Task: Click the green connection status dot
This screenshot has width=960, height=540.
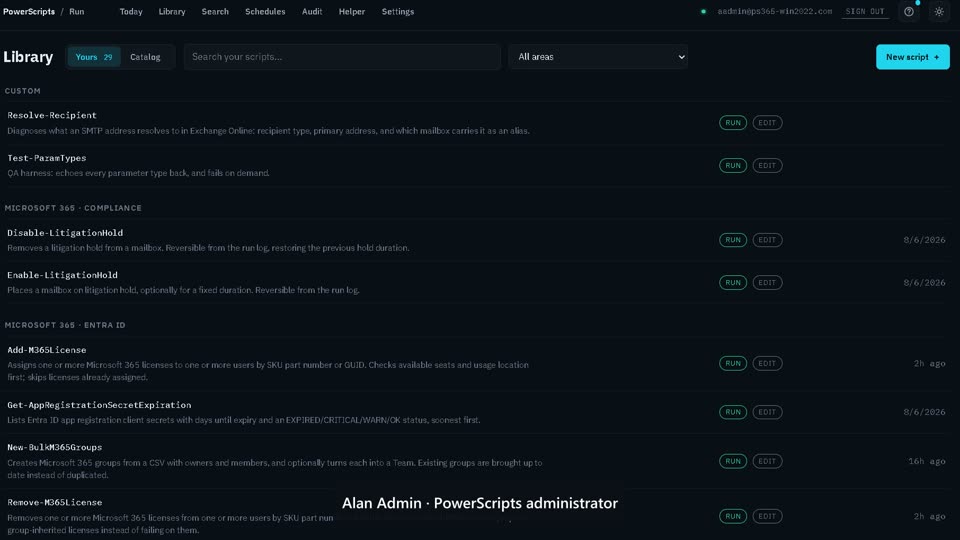Action: (703, 12)
